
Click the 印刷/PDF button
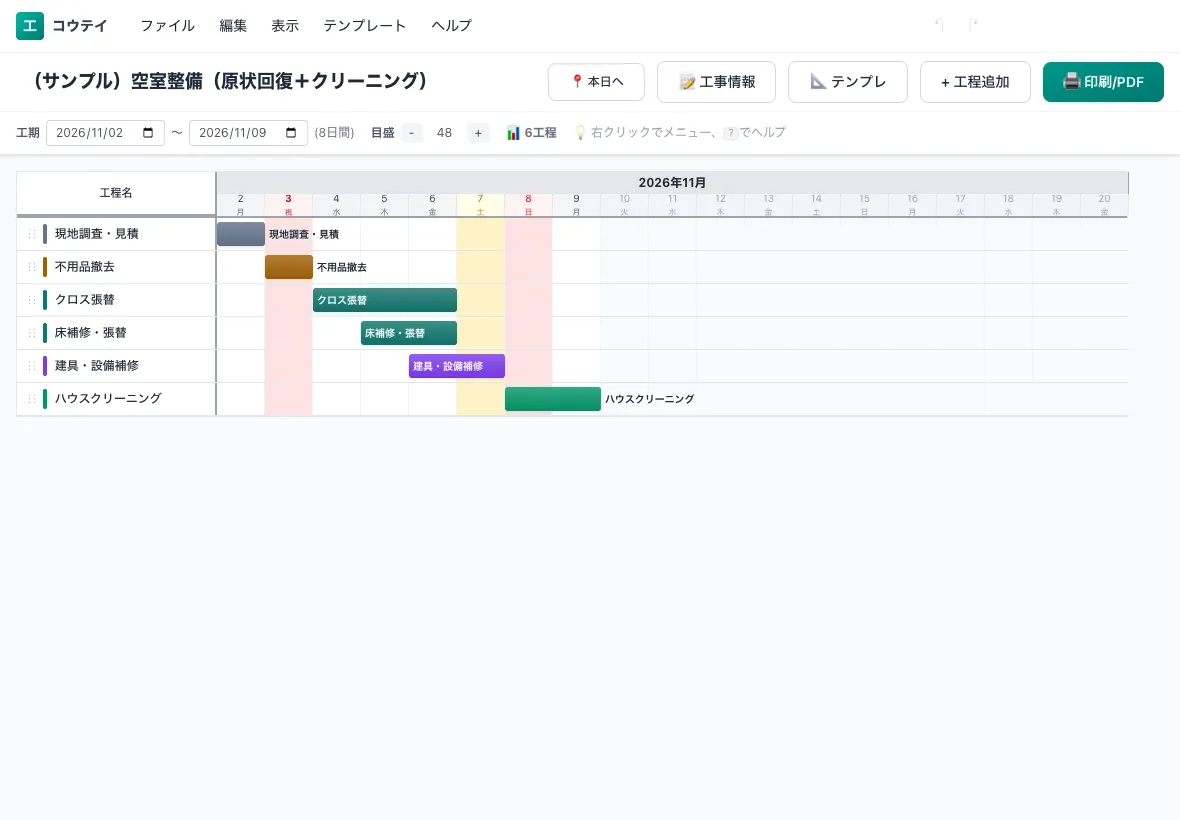tap(1103, 82)
